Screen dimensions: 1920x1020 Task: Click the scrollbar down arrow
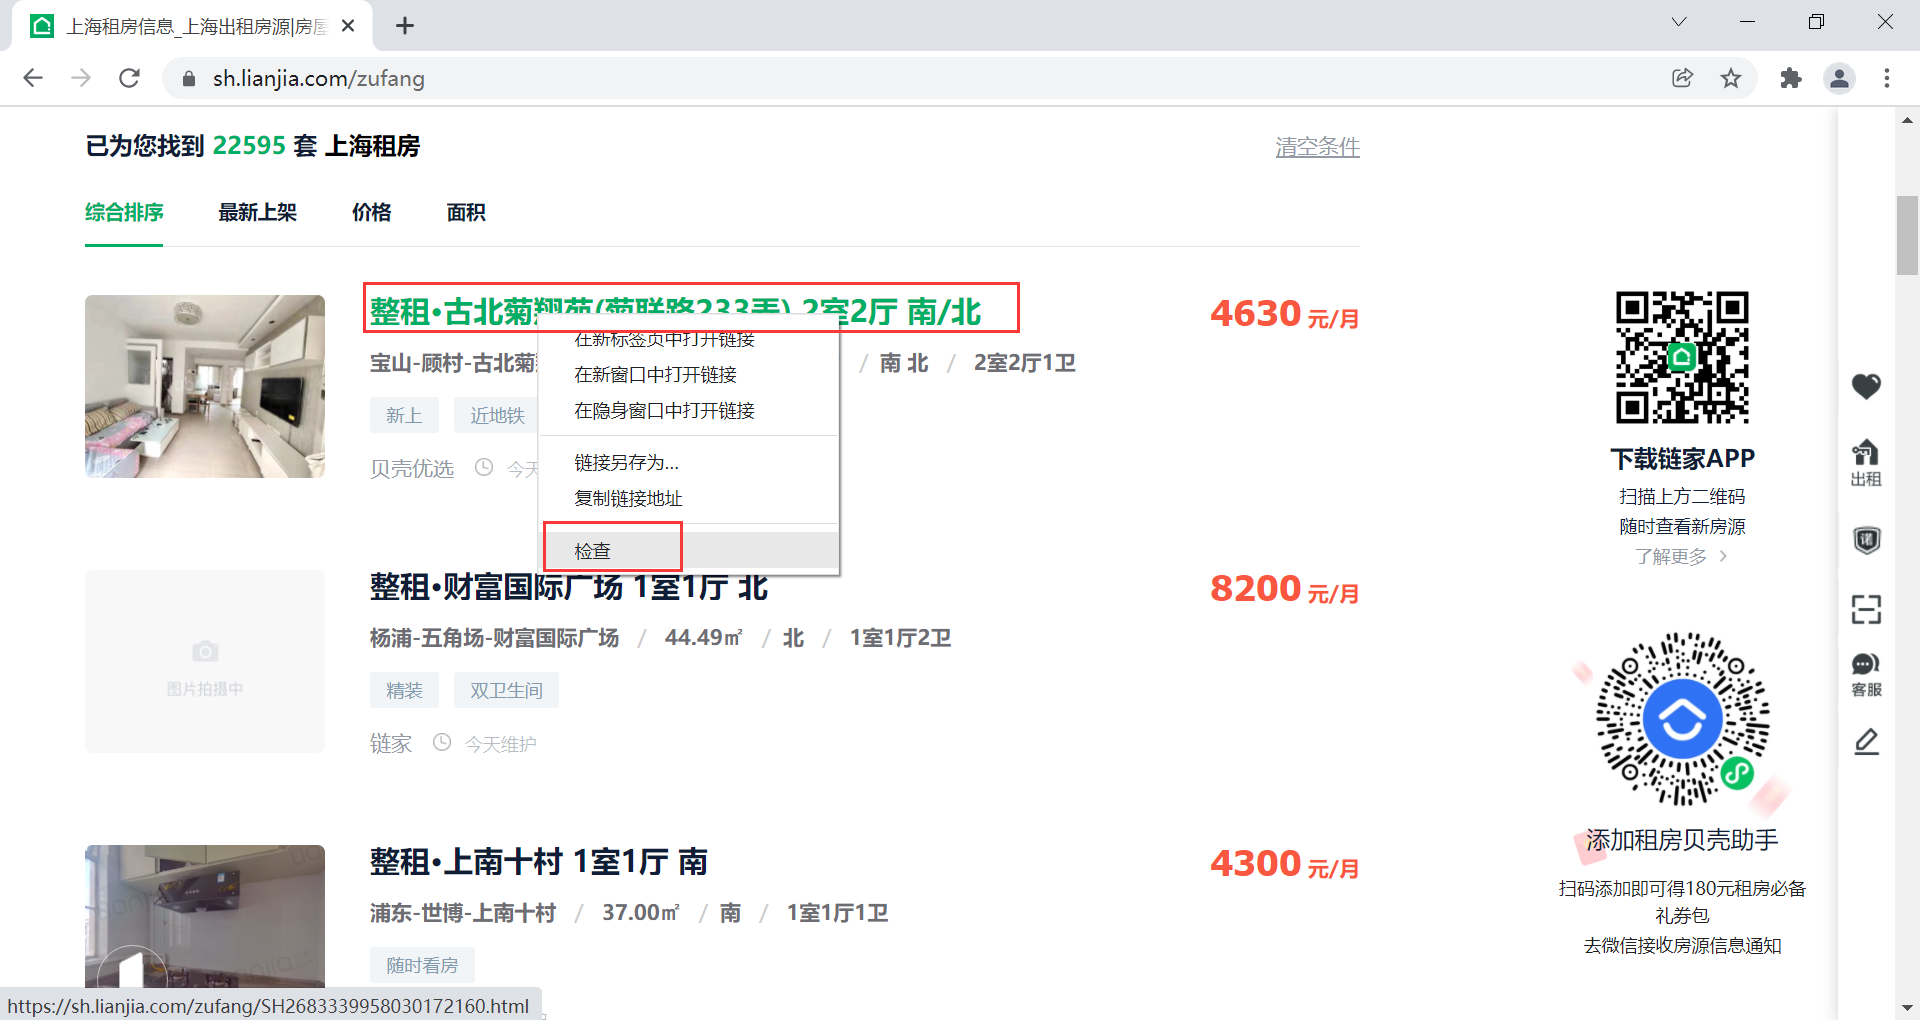point(1907,1007)
